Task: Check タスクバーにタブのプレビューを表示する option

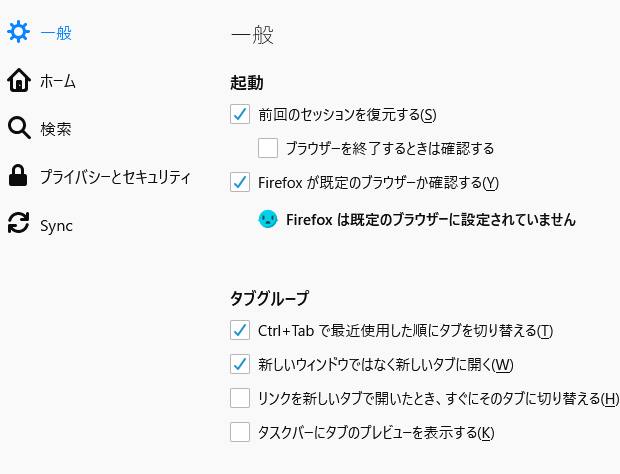Action: click(240, 432)
